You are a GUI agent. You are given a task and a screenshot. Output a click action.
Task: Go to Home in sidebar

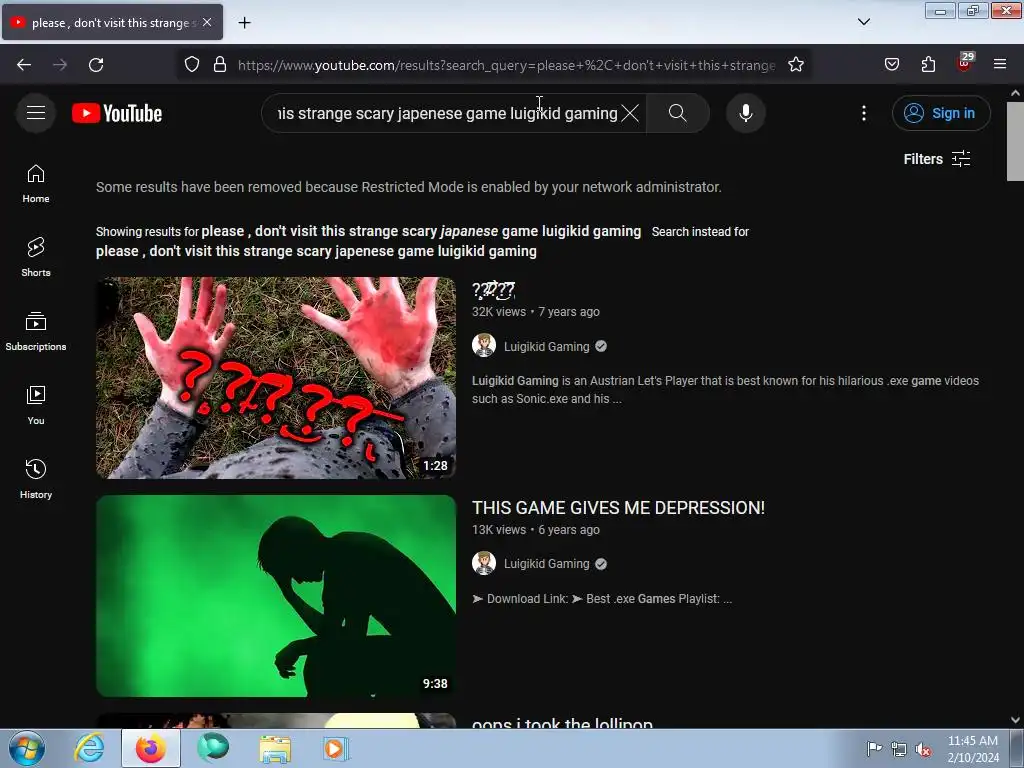(36, 184)
